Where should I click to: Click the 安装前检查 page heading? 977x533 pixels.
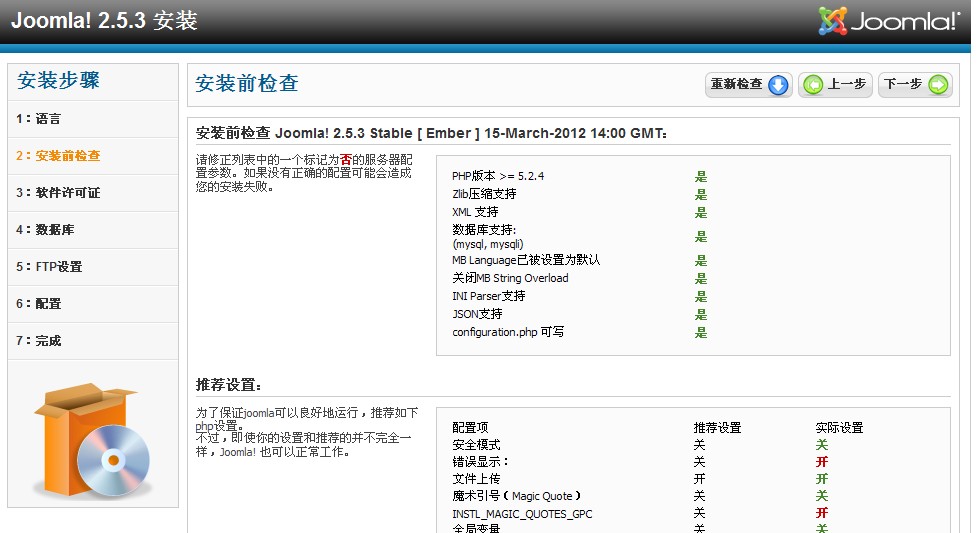(247, 84)
